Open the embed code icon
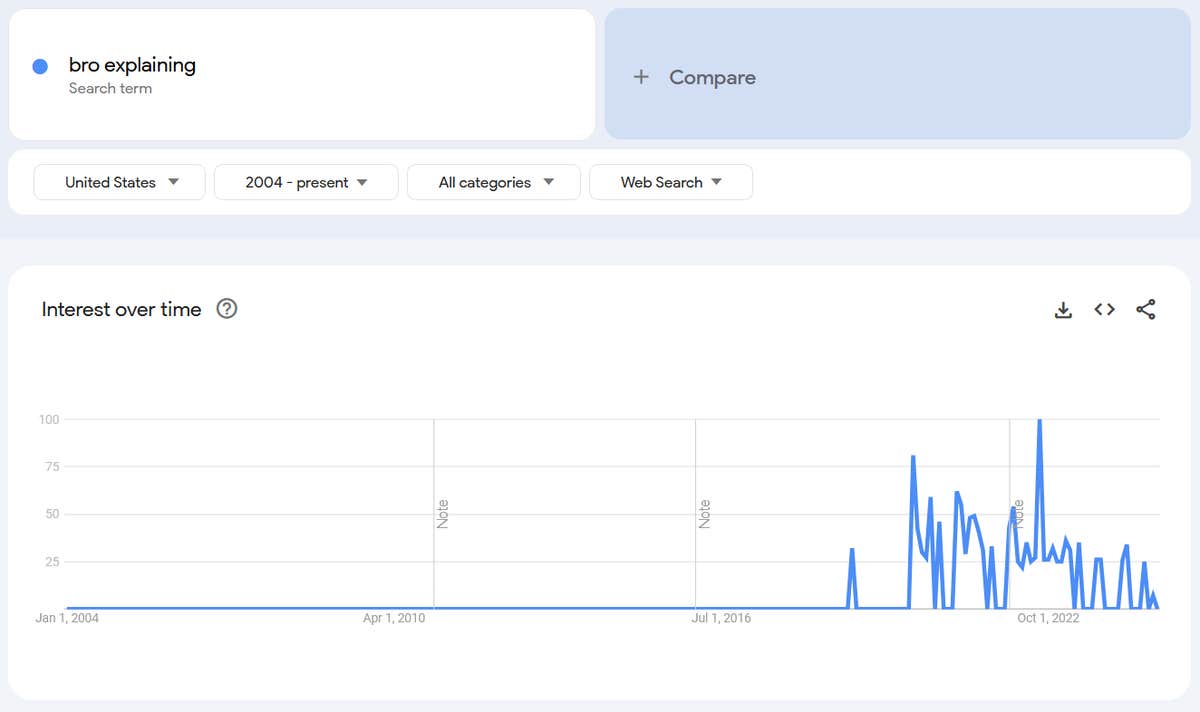The image size is (1200, 712). coord(1104,310)
